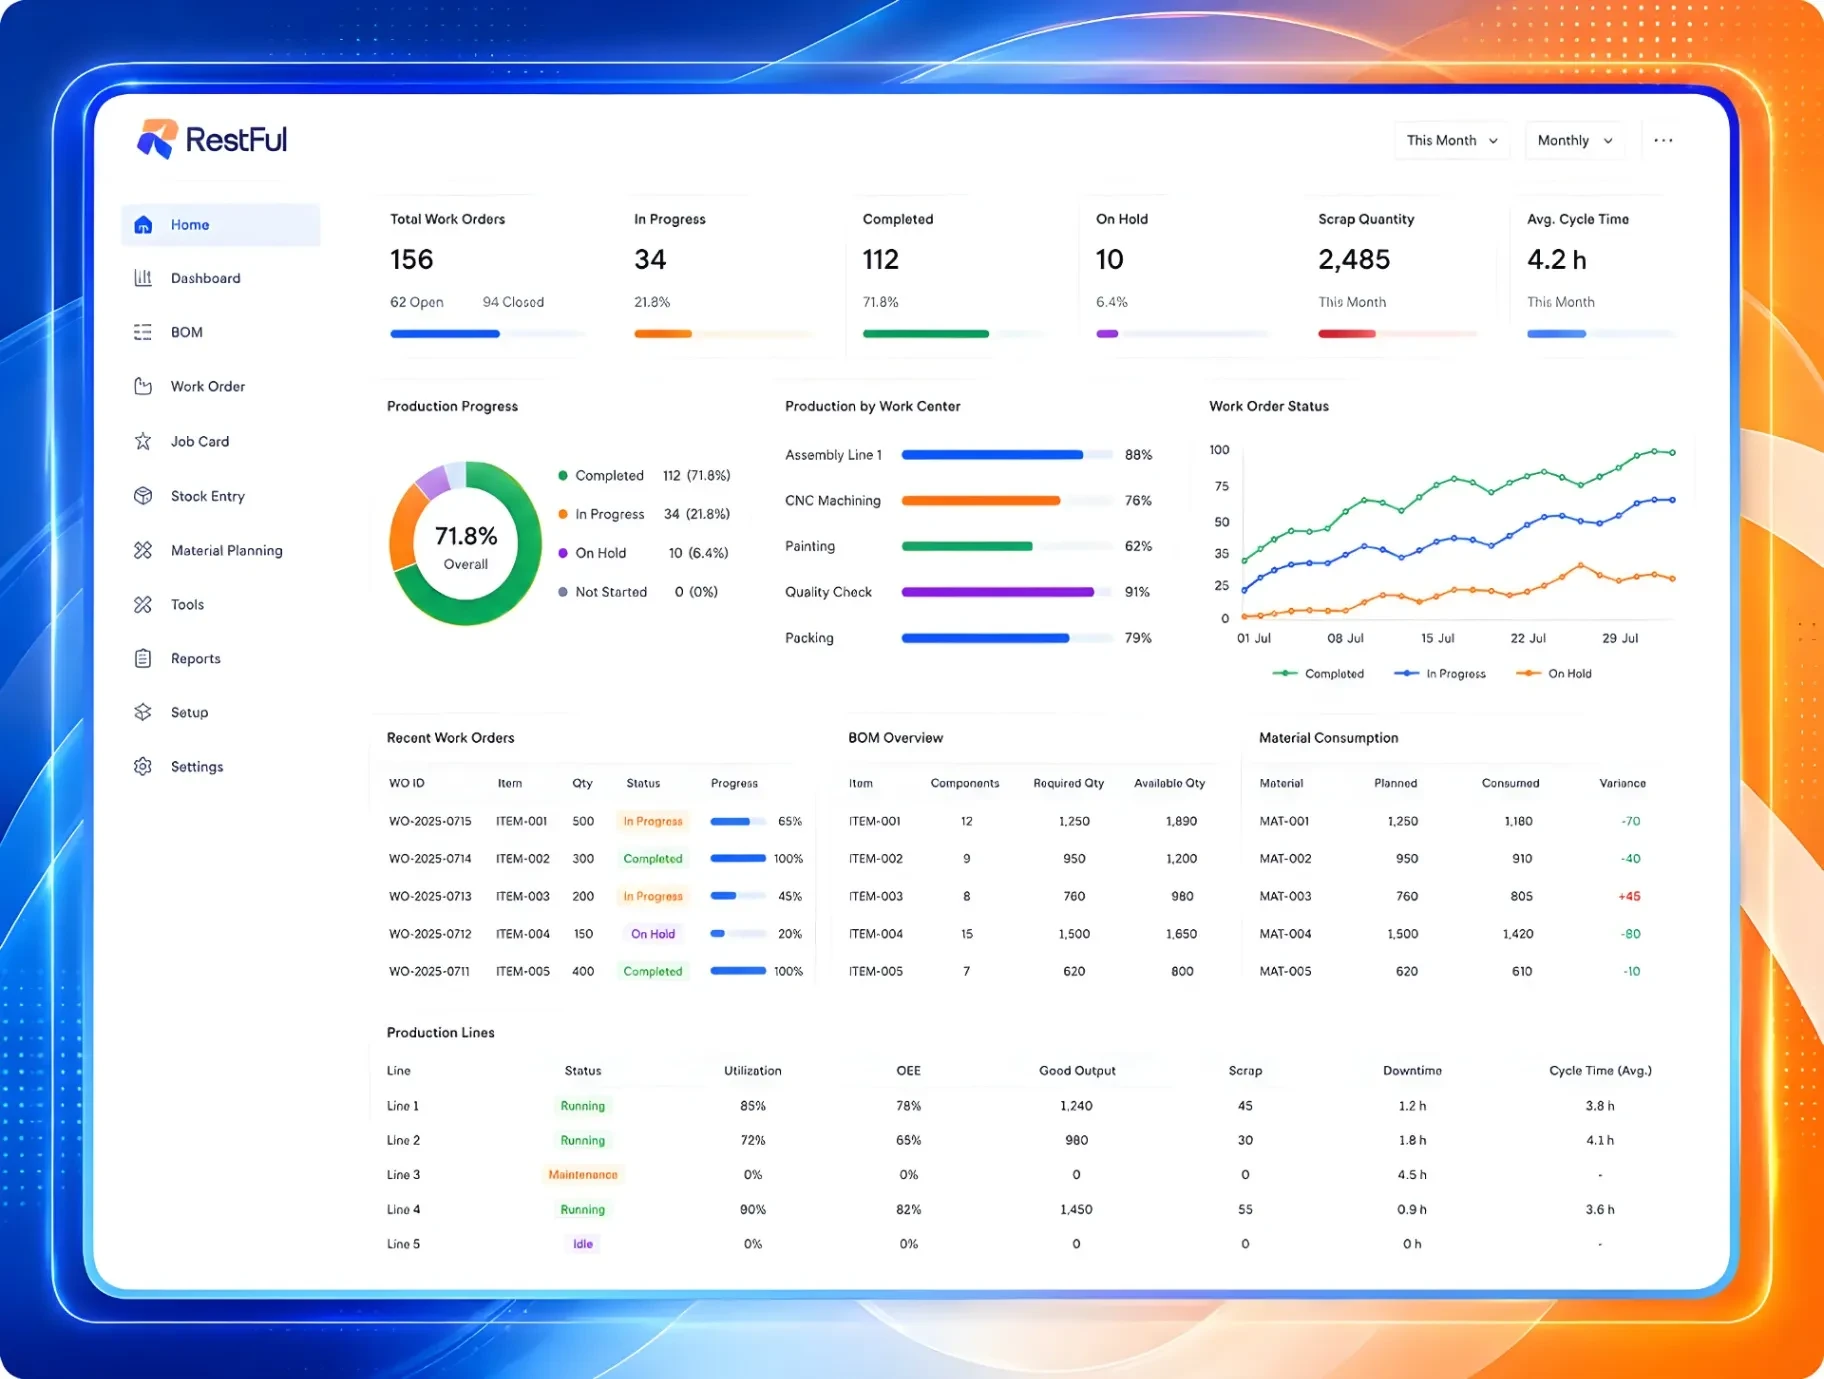1824x1379 pixels.
Task: Open Job Card star icon
Action: (x=143, y=441)
